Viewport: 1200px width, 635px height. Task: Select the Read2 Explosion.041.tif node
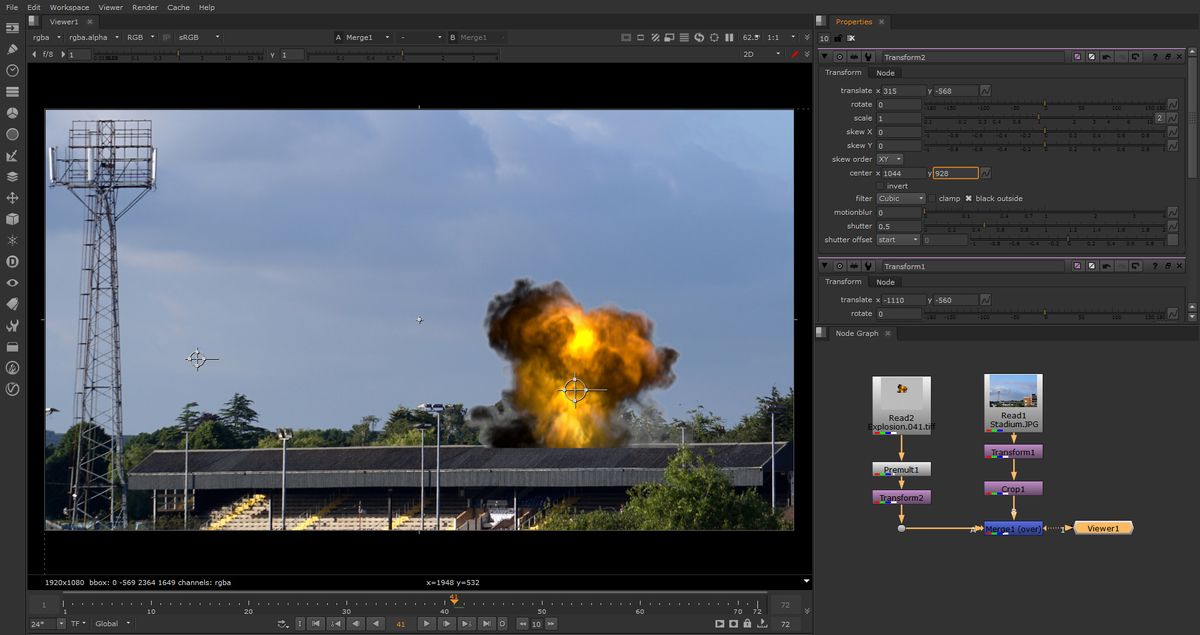(x=900, y=403)
